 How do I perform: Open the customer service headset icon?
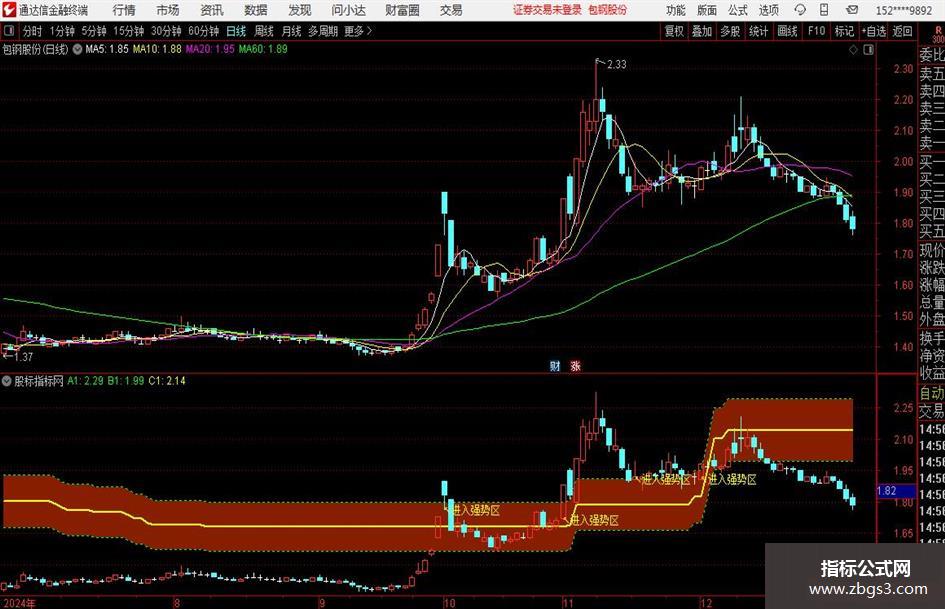coord(800,10)
